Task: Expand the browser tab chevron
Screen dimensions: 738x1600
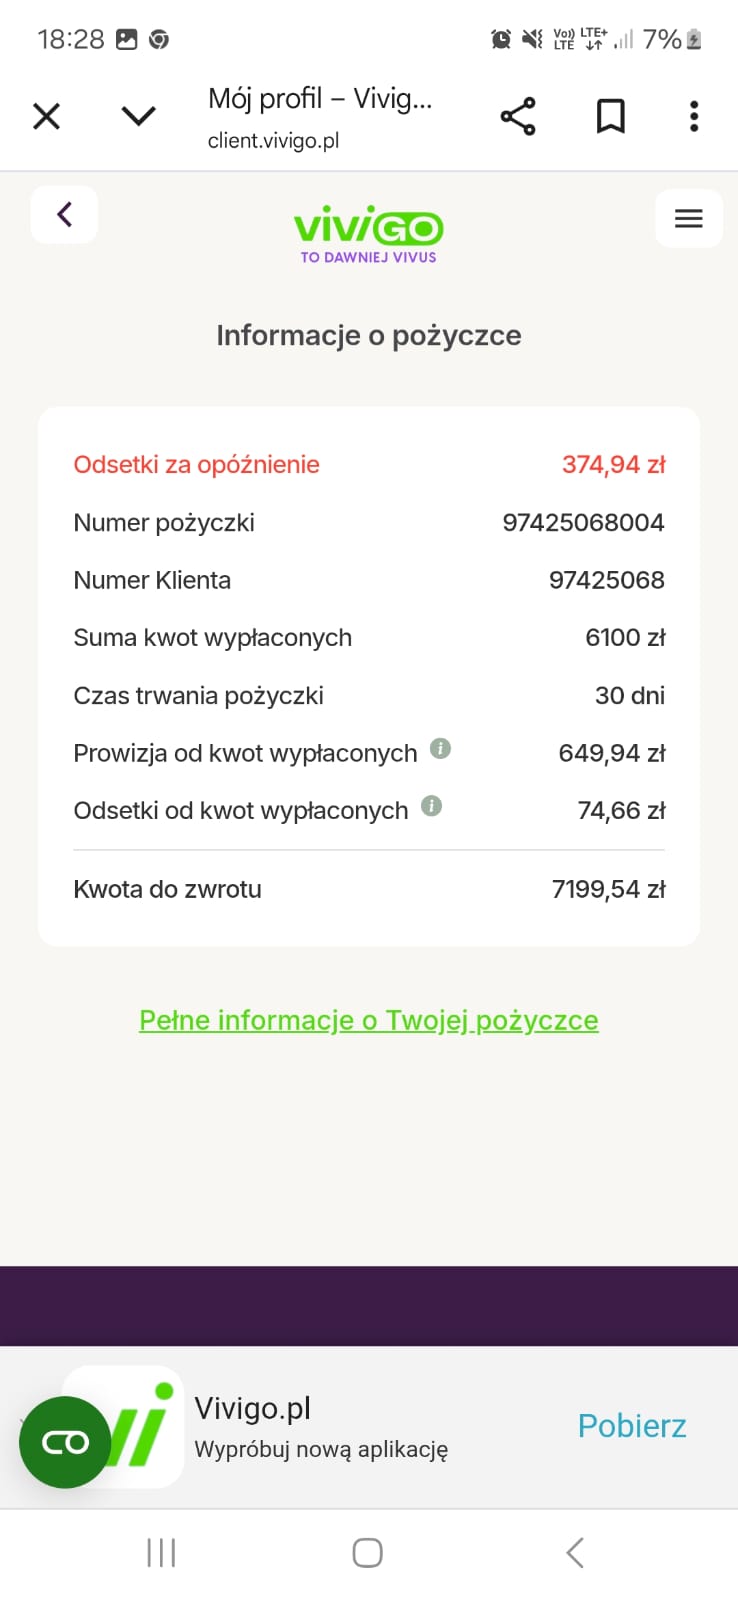Action: tap(138, 117)
